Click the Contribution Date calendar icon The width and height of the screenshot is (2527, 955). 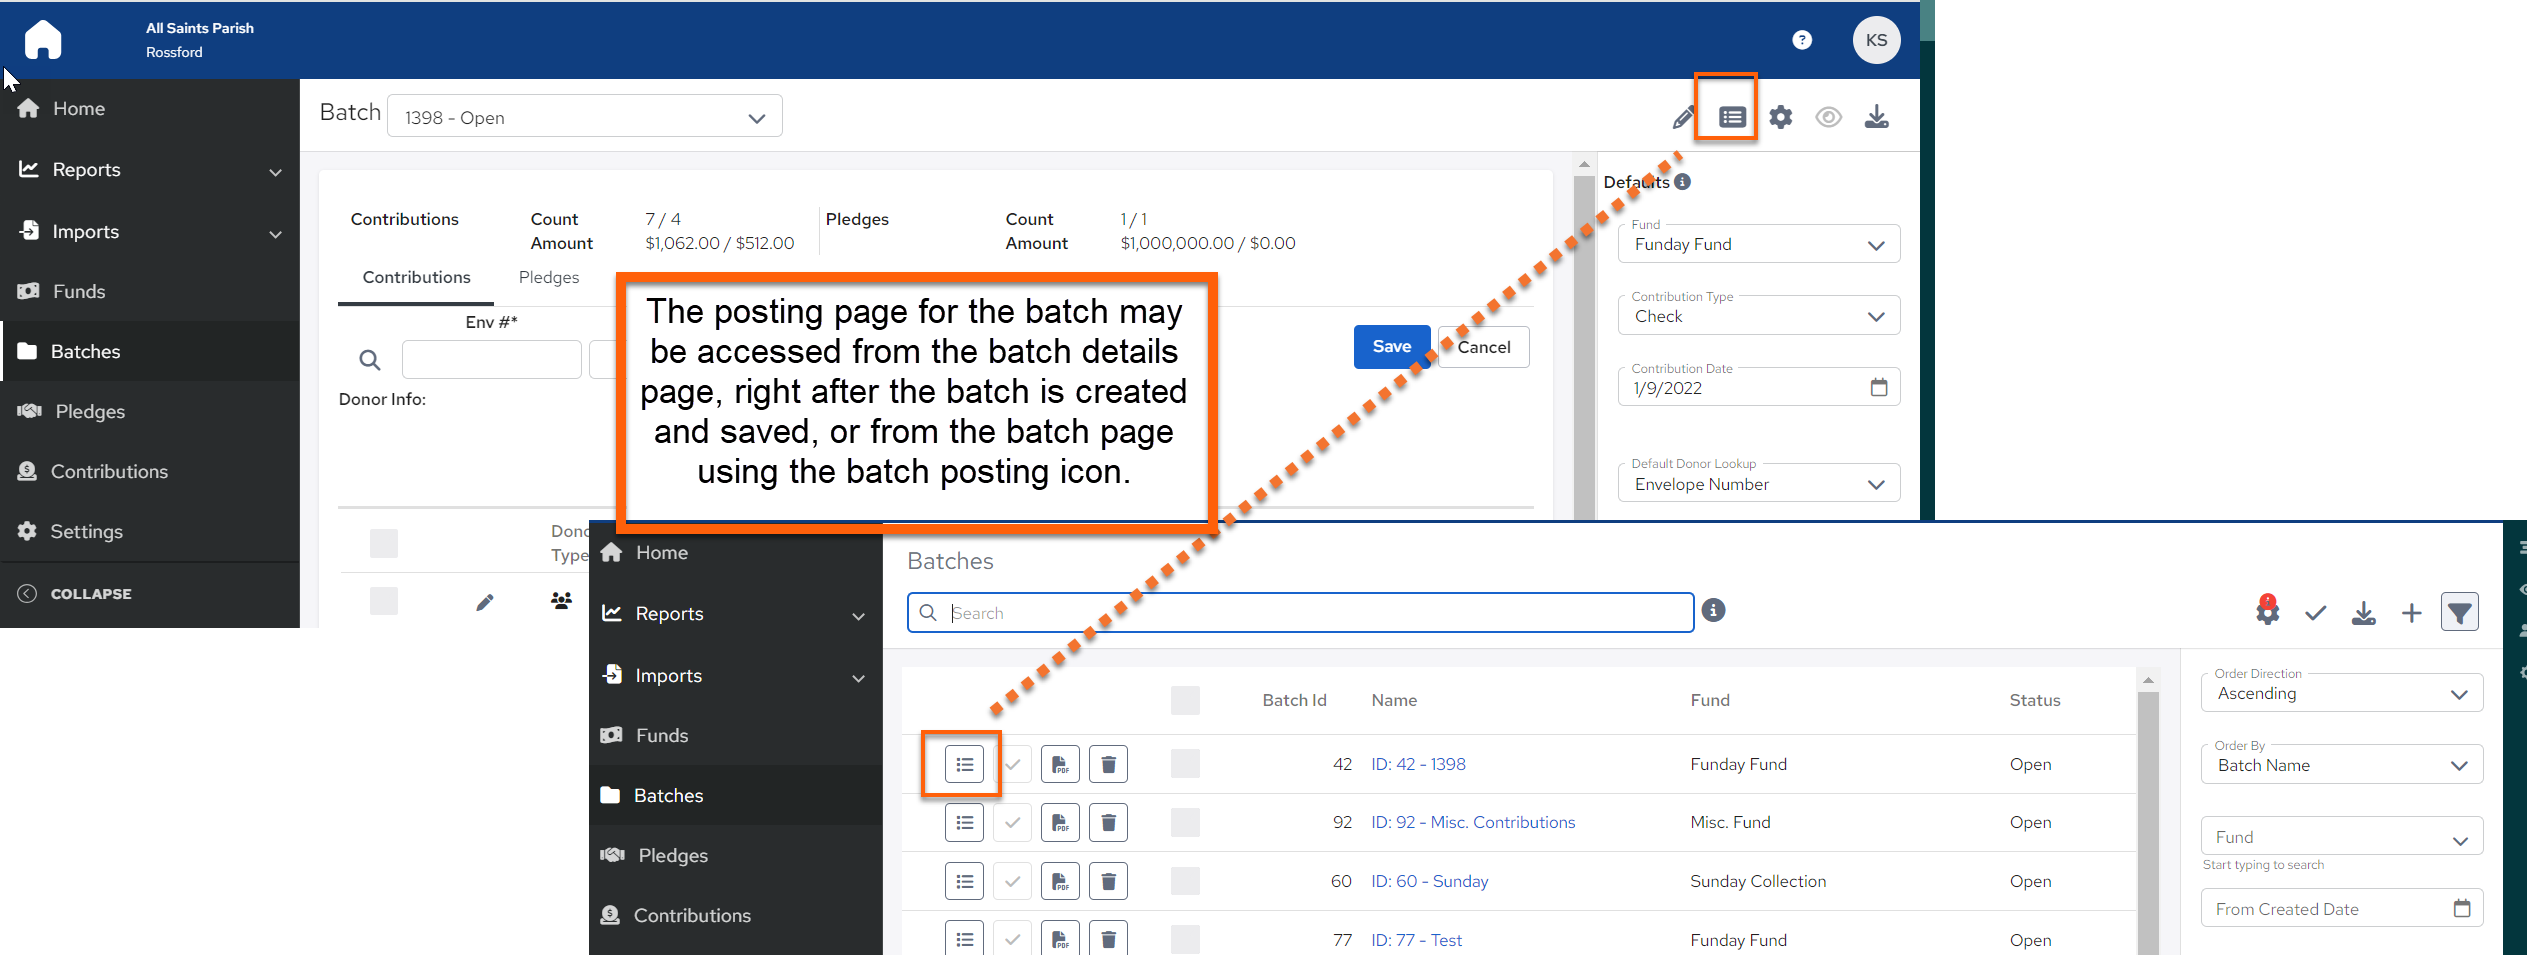(x=1878, y=387)
